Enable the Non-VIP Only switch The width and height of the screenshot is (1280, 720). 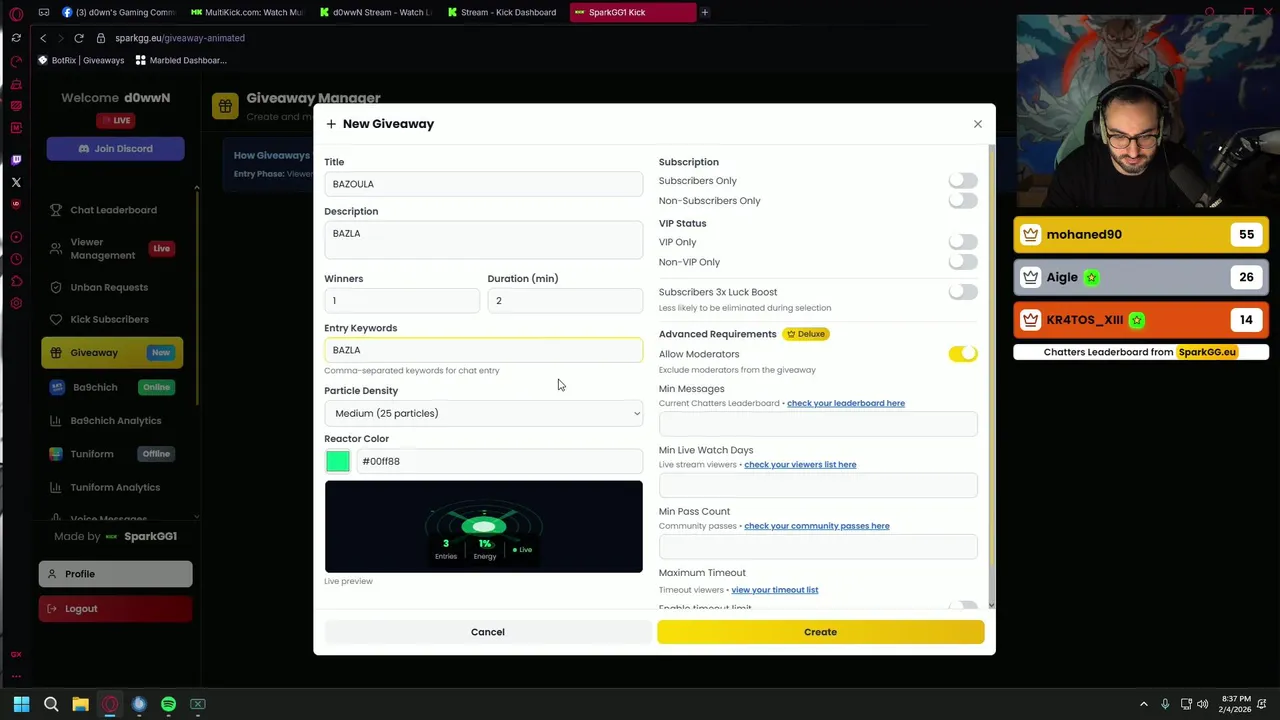pyautogui.click(x=963, y=262)
